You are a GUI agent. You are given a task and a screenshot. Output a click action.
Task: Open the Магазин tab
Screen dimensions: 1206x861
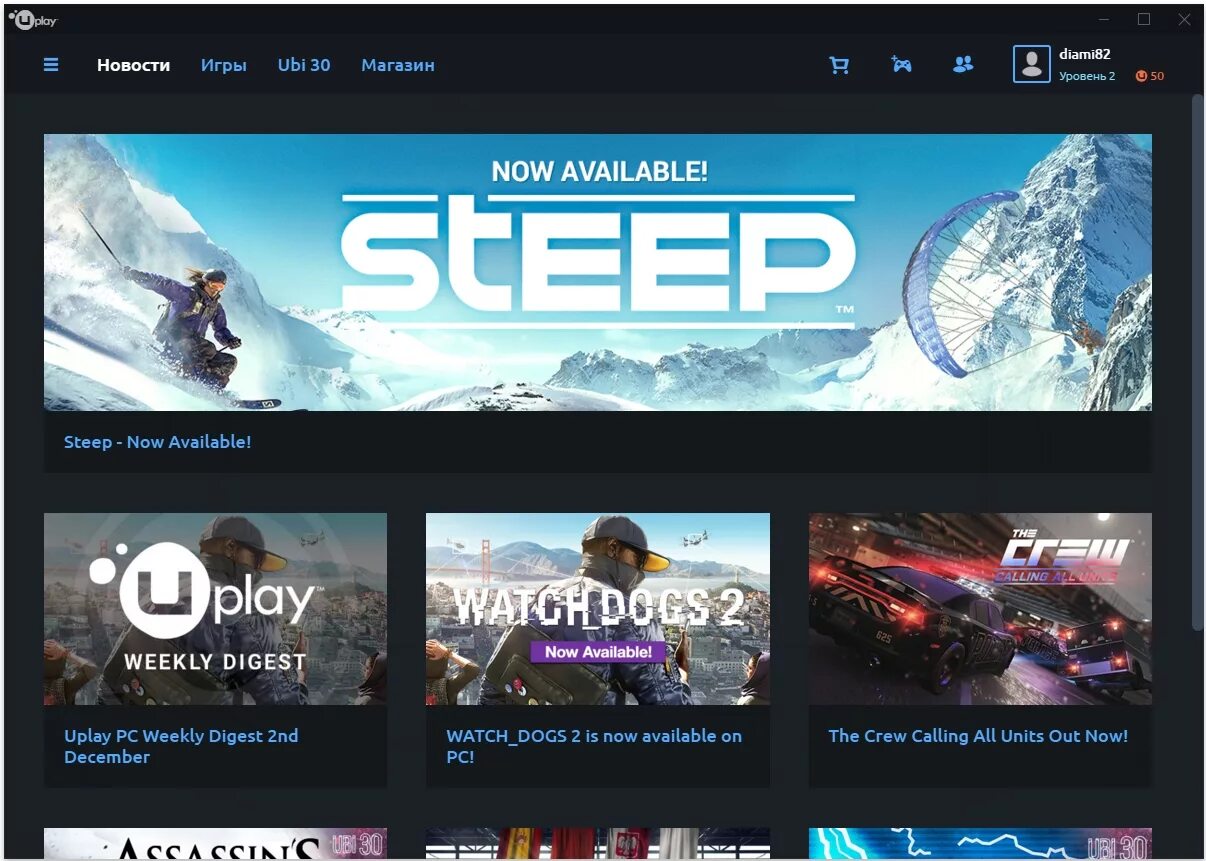pyautogui.click(x=398, y=65)
